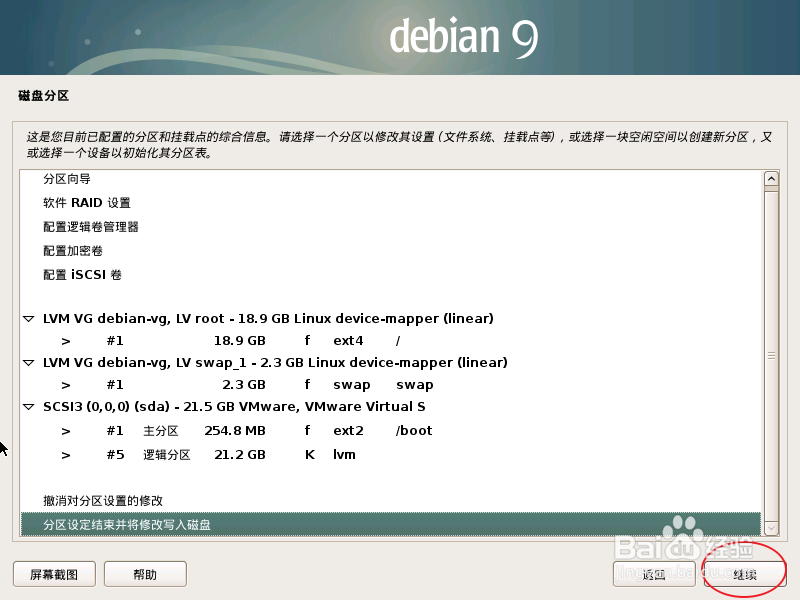Click the scrollbar down arrow
The width and height of the screenshot is (800, 600).
(771, 528)
